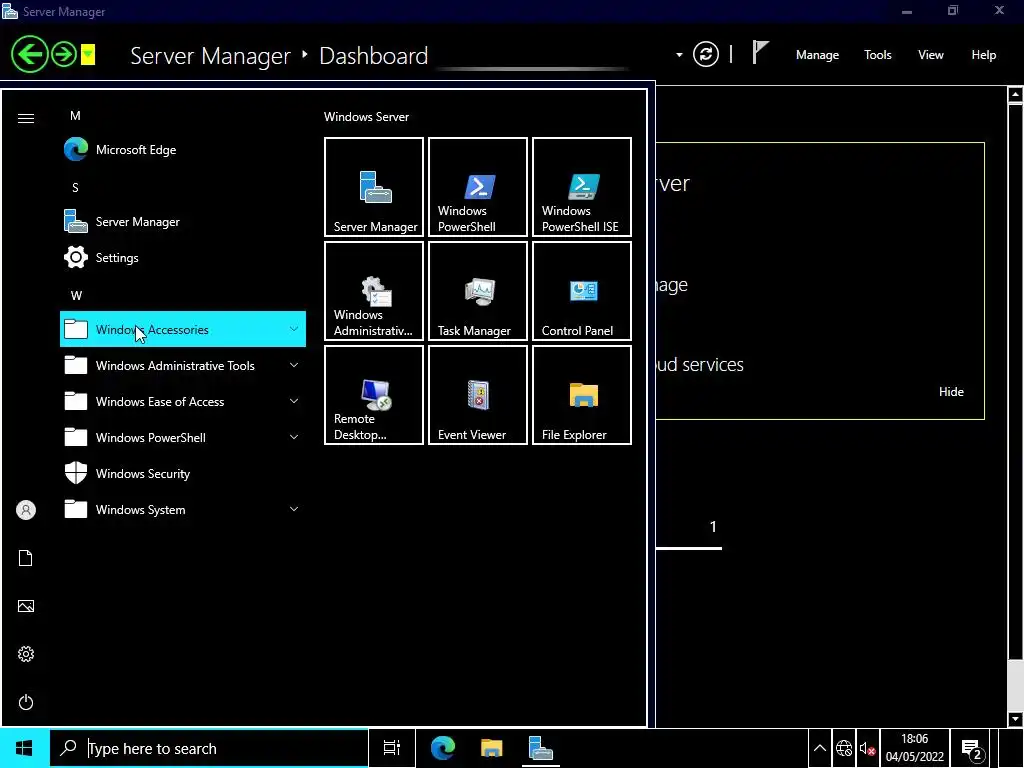Screen dimensions: 1024x768
Task: Launch Edge from the taskbar
Action: [x=443, y=748]
